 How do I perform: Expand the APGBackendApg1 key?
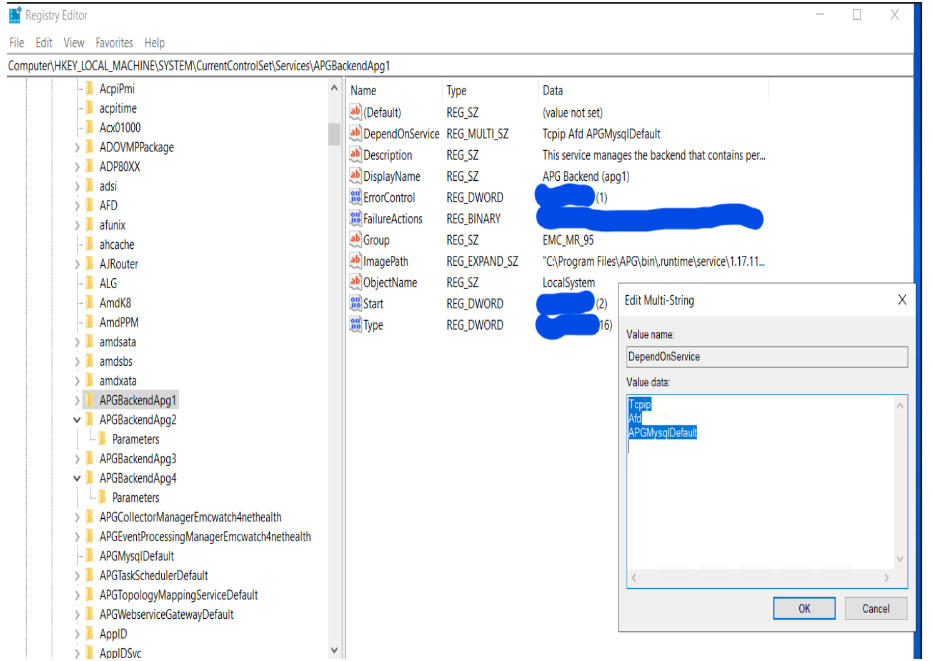tap(77, 401)
